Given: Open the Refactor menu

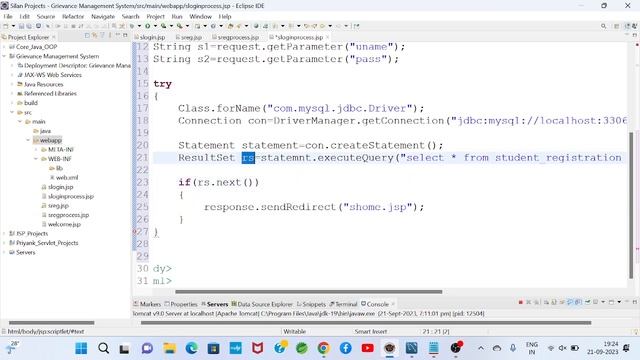Looking at the screenshot, I should [73, 16].
